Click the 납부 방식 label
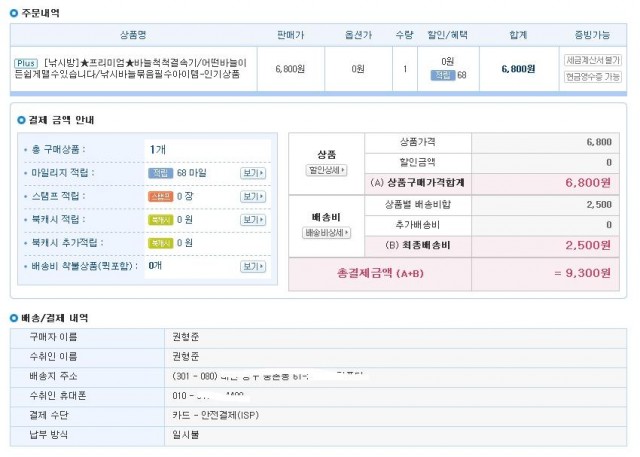Screen dimensions: 640x457 point(49,435)
